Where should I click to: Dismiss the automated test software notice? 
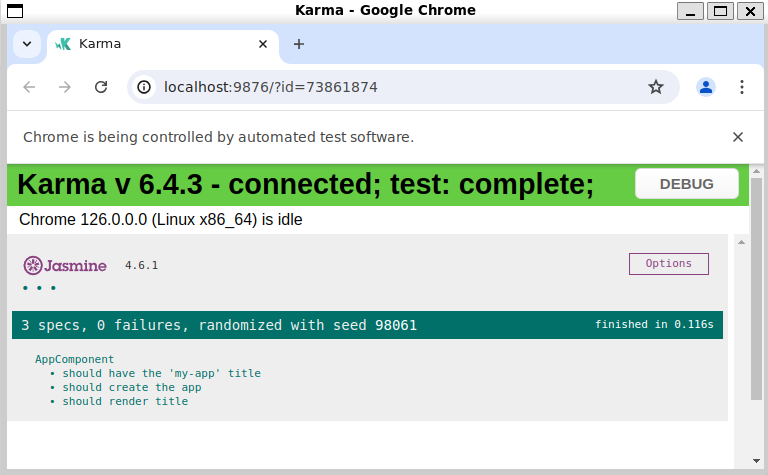(x=738, y=137)
